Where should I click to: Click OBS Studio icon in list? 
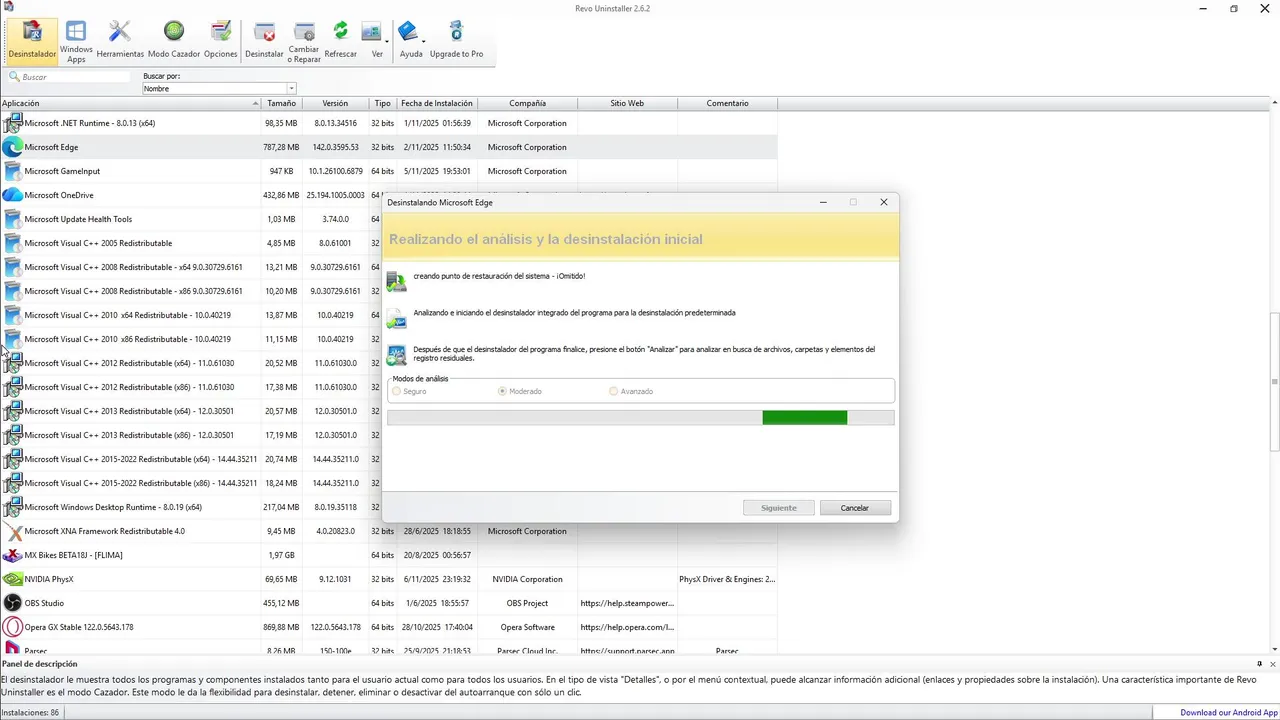(12, 603)
